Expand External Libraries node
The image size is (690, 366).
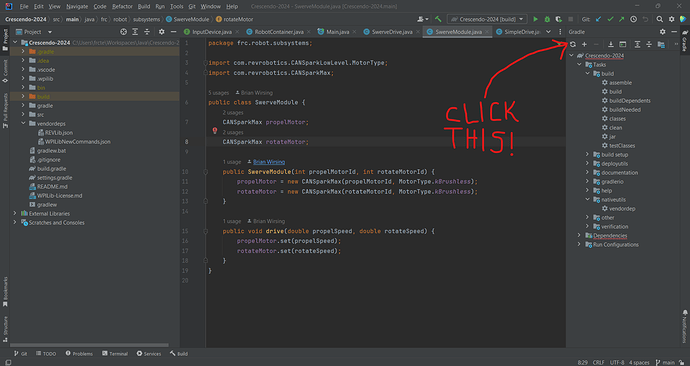tap(15, 213)
